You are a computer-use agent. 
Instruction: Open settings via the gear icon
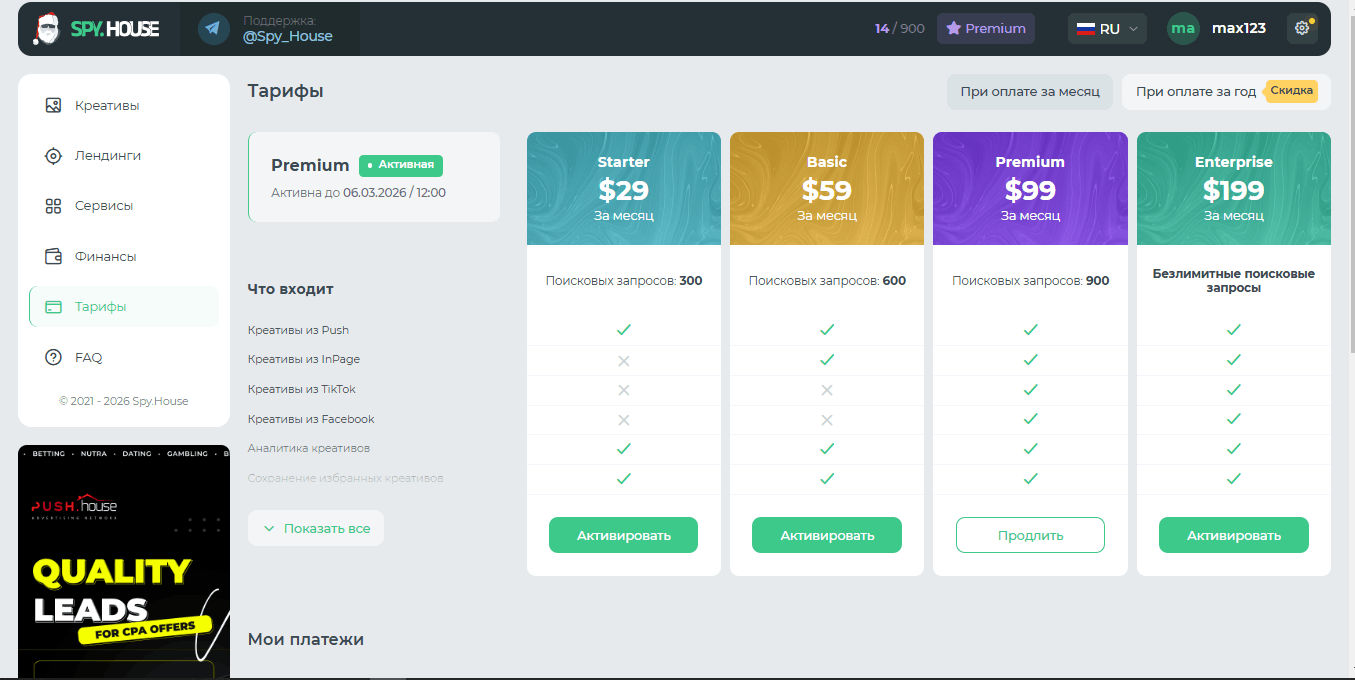[1301, 29]
